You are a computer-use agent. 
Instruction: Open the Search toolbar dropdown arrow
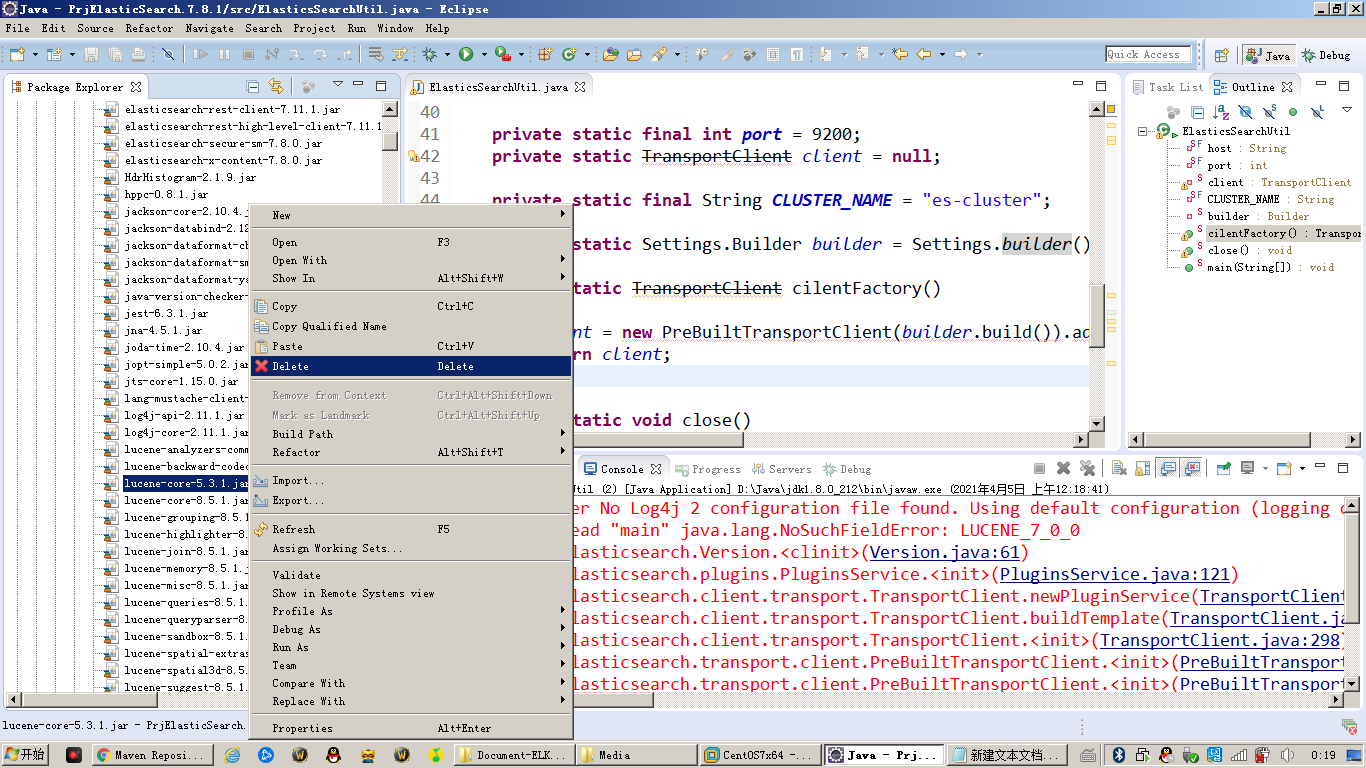point(678,54)
